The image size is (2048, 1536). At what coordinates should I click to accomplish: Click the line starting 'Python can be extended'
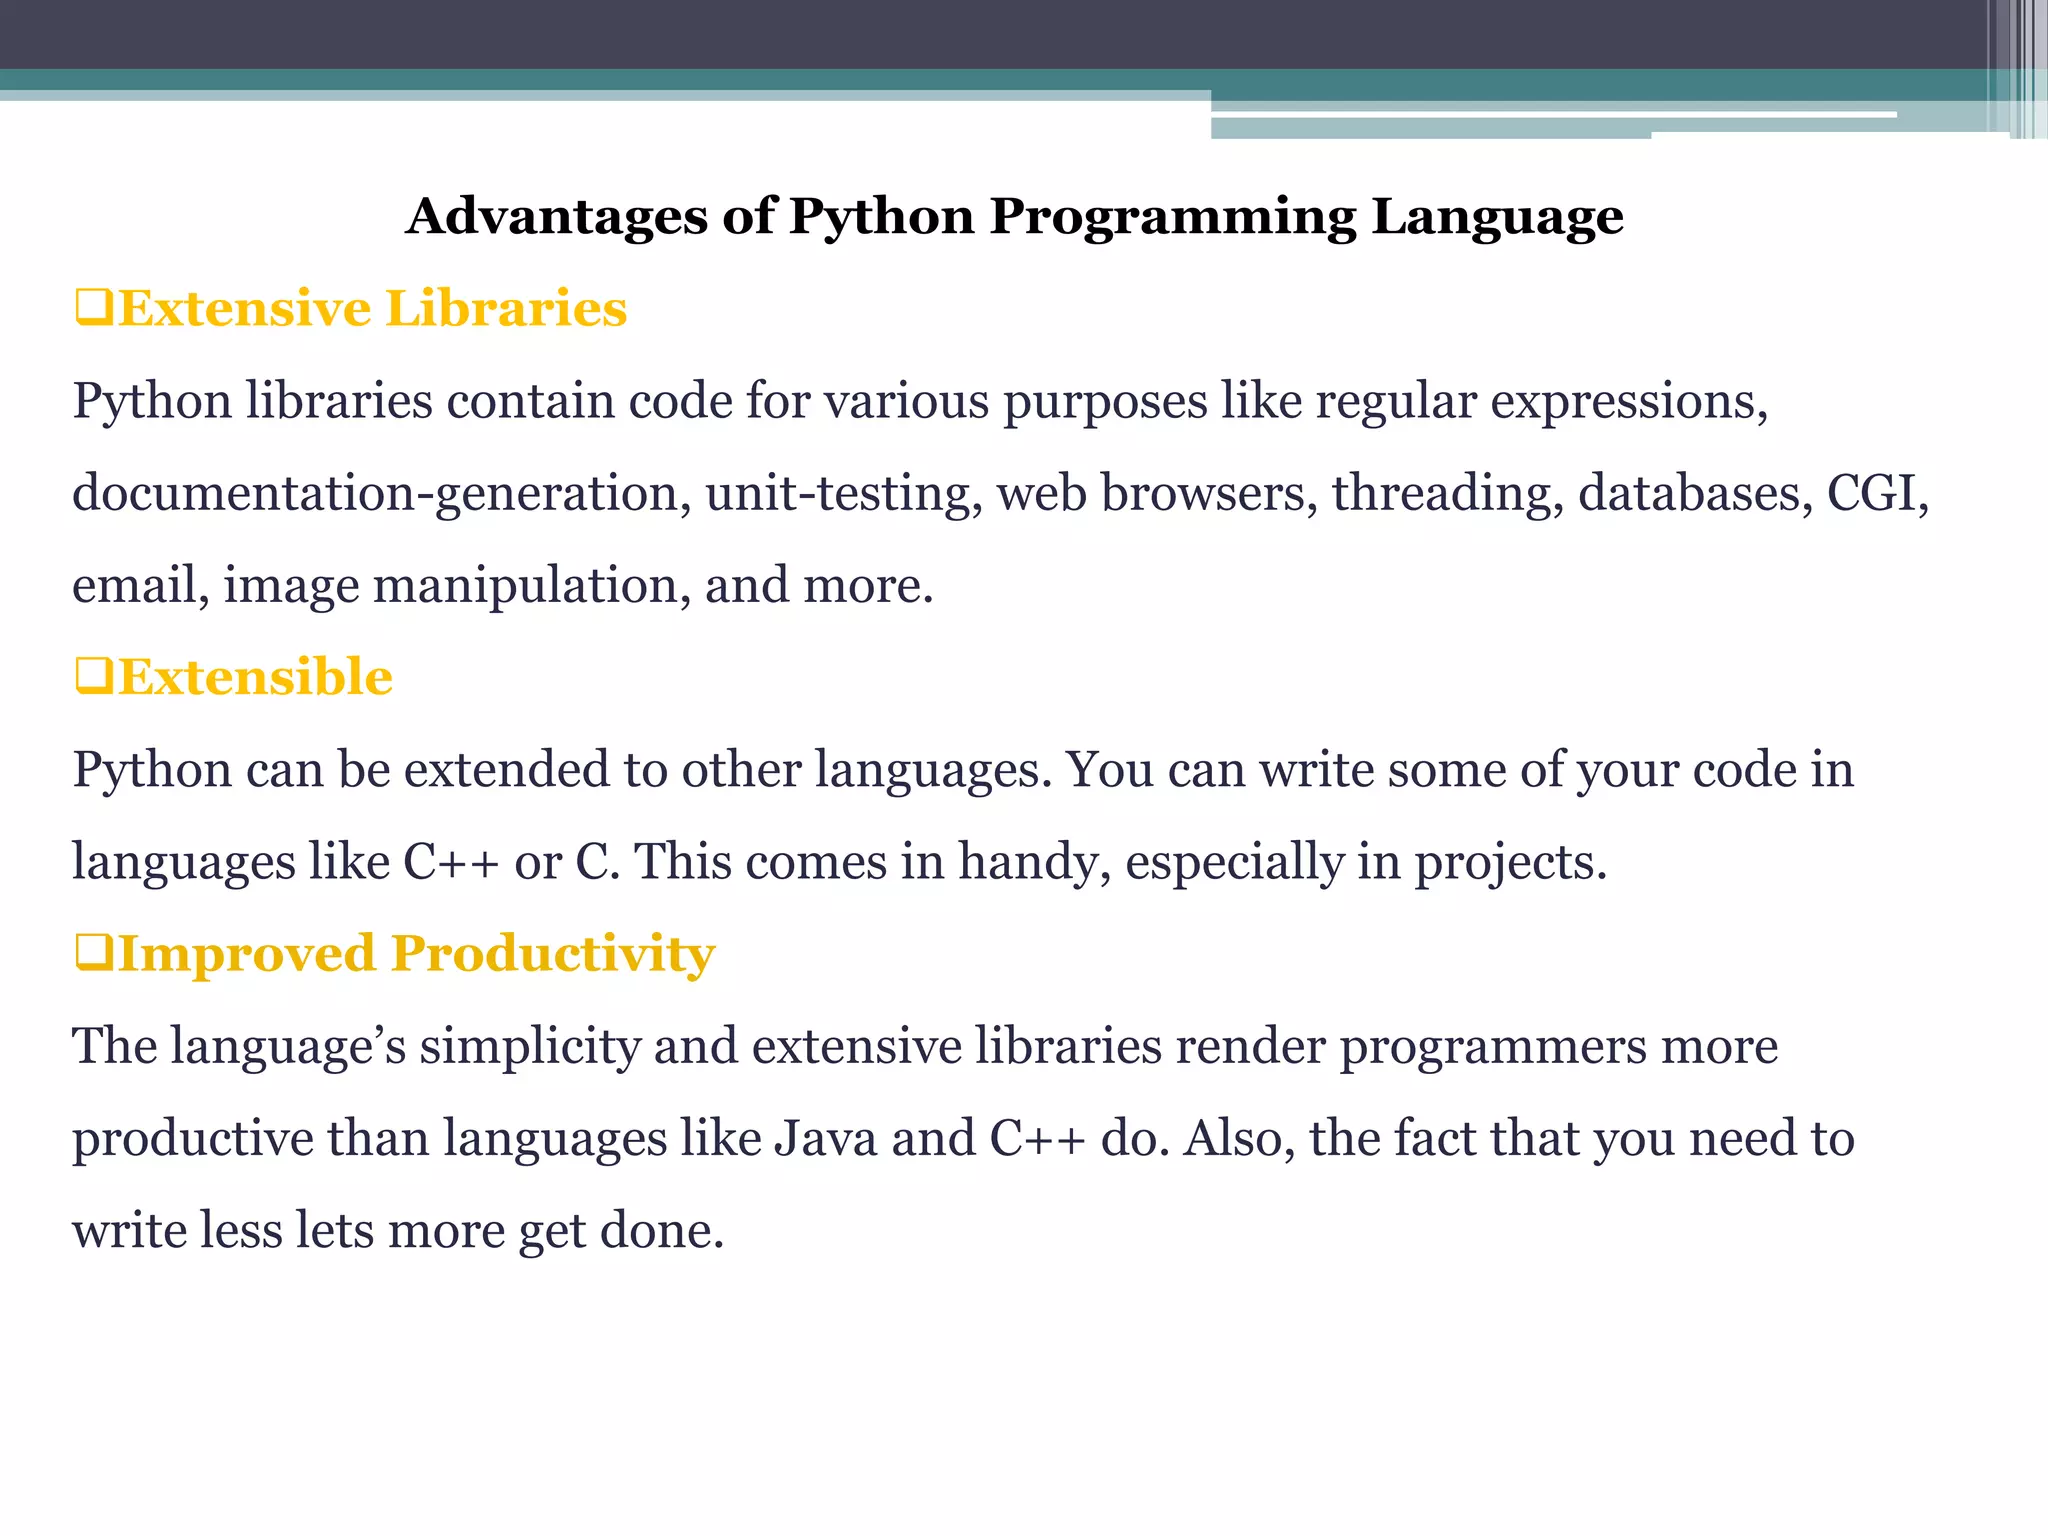coord(963,771)
